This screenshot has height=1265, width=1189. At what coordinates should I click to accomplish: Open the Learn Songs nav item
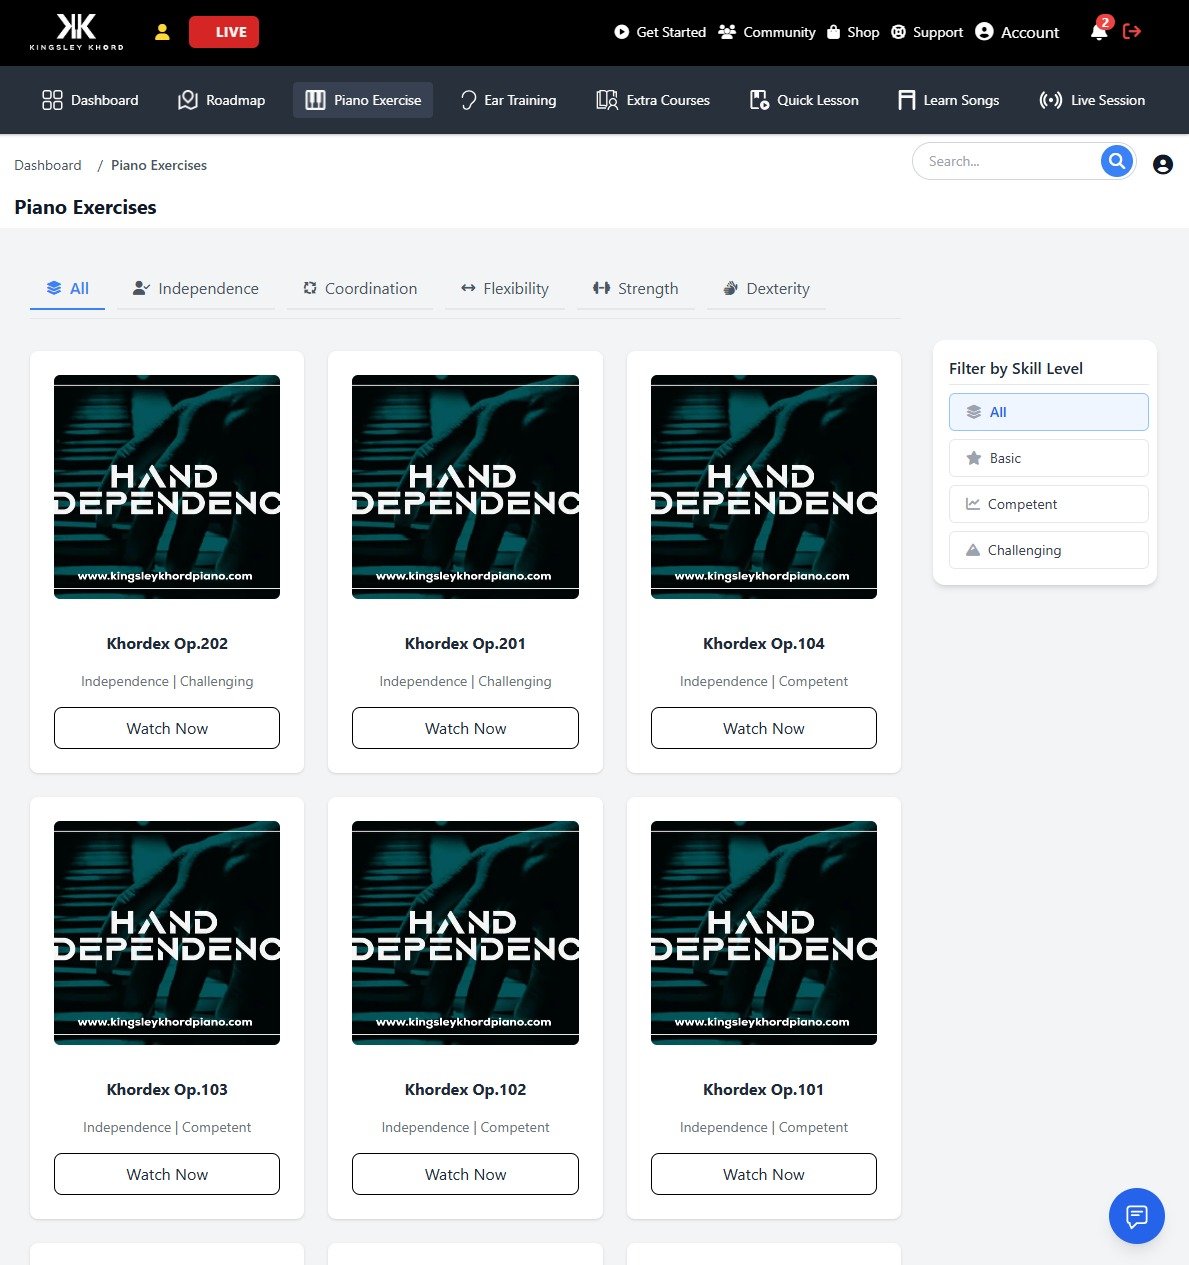point(948,100)
